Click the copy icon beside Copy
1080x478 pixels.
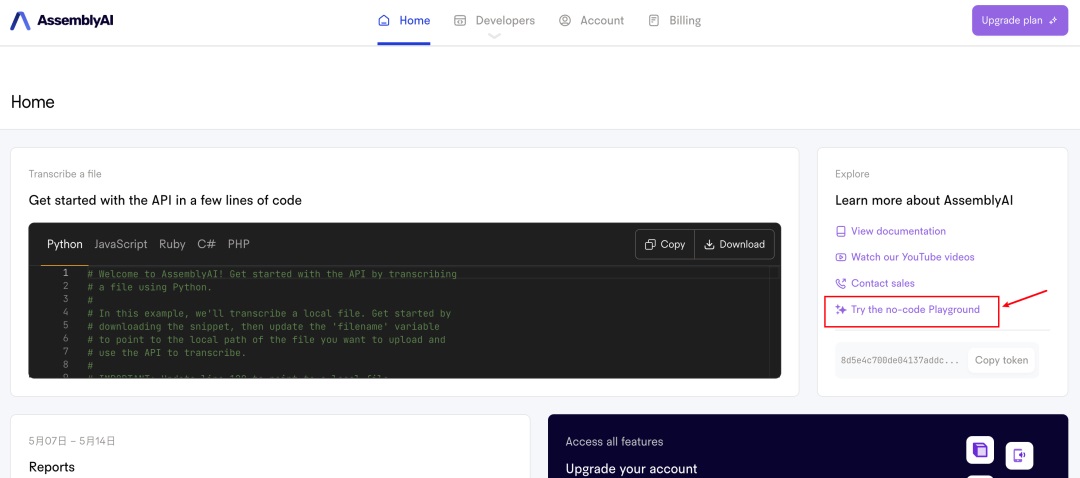coord(650,245)
